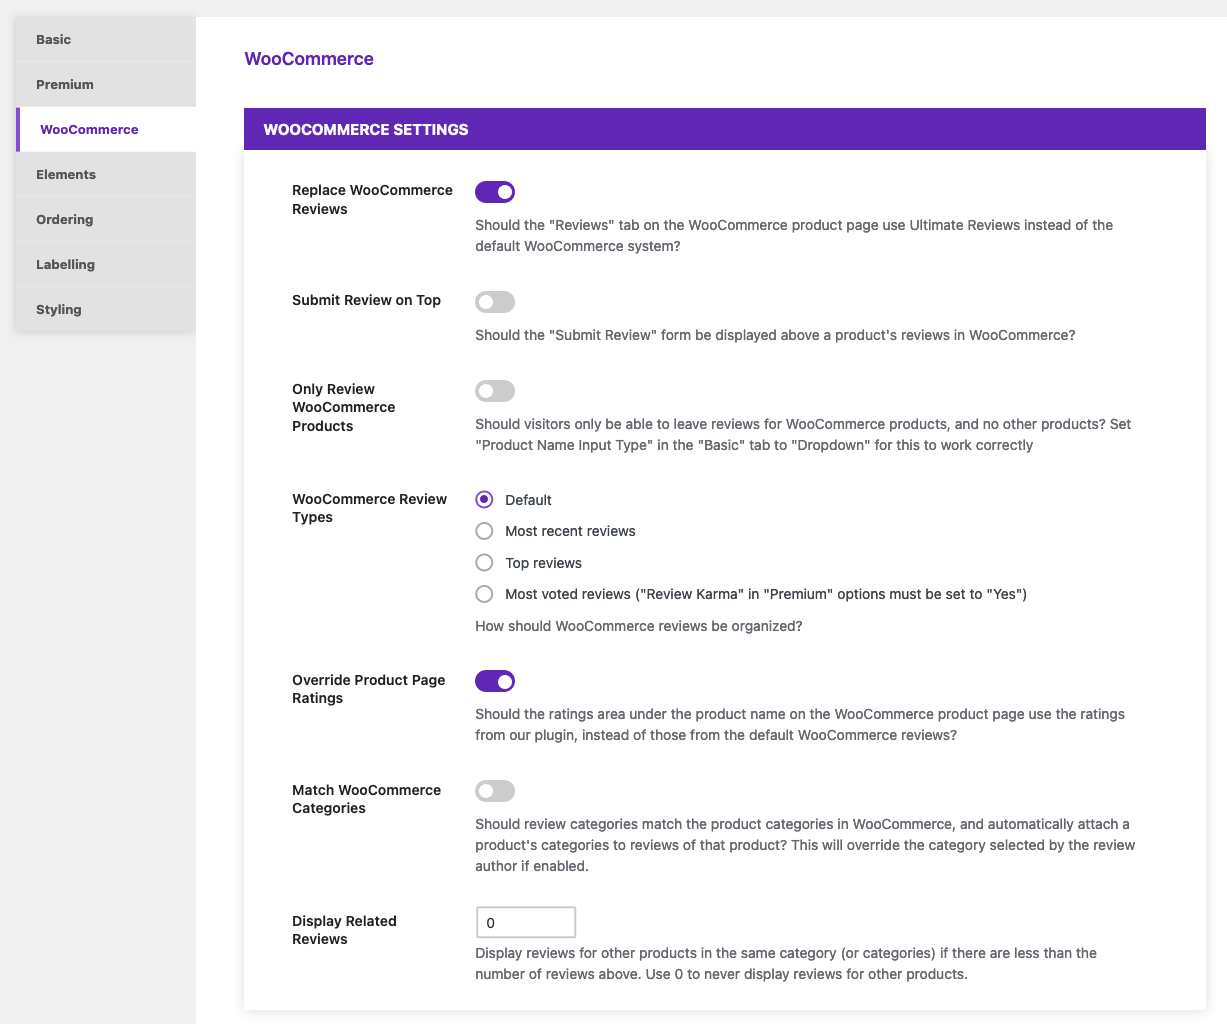Click the WooCommerce Settings purple header bar
This screenshot has height=1024, width=1227.
tap(725, 129)
